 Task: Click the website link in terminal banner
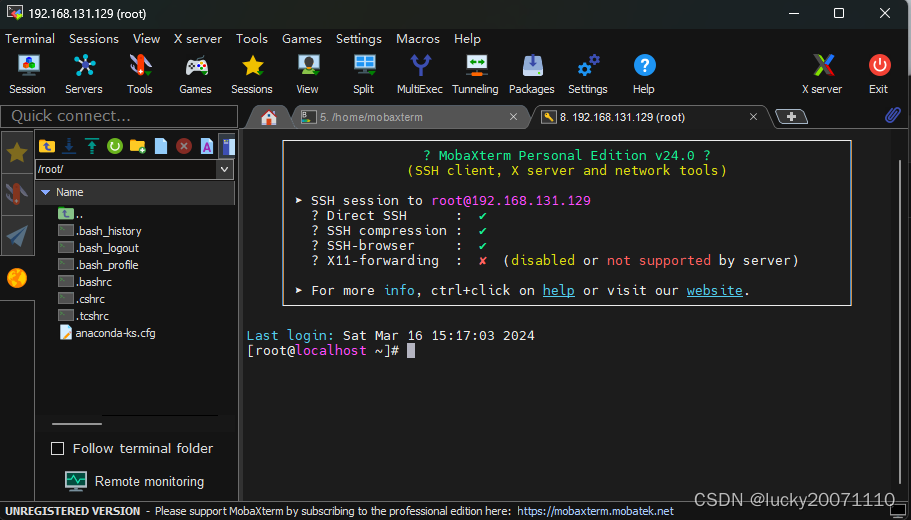715,291
